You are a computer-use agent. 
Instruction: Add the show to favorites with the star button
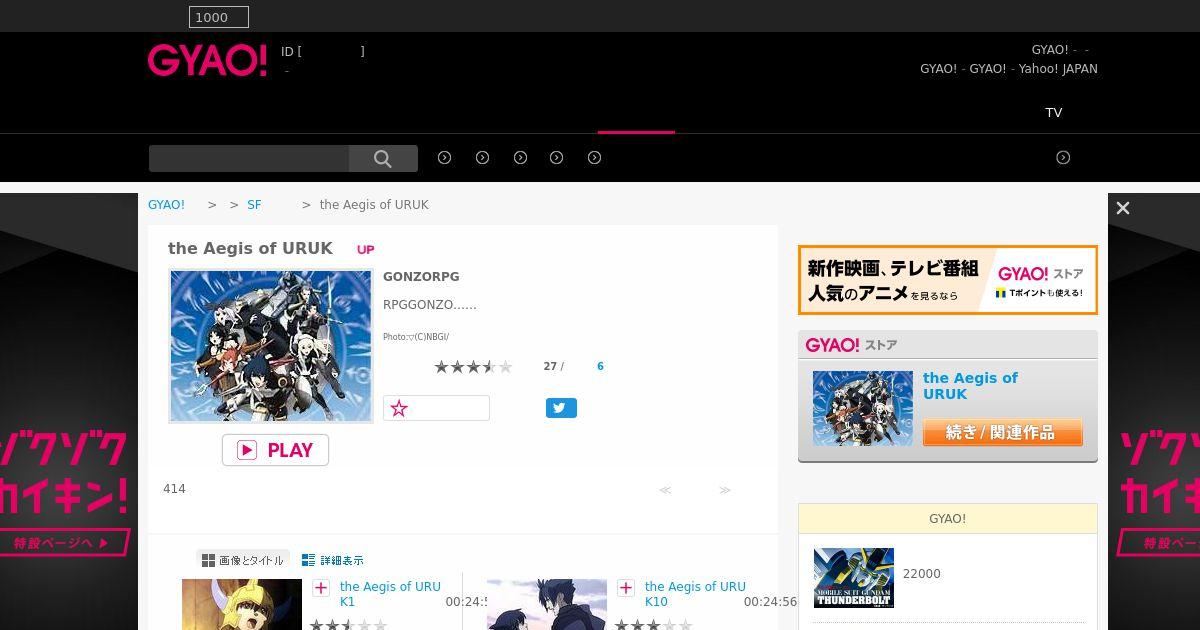[436, 408]
